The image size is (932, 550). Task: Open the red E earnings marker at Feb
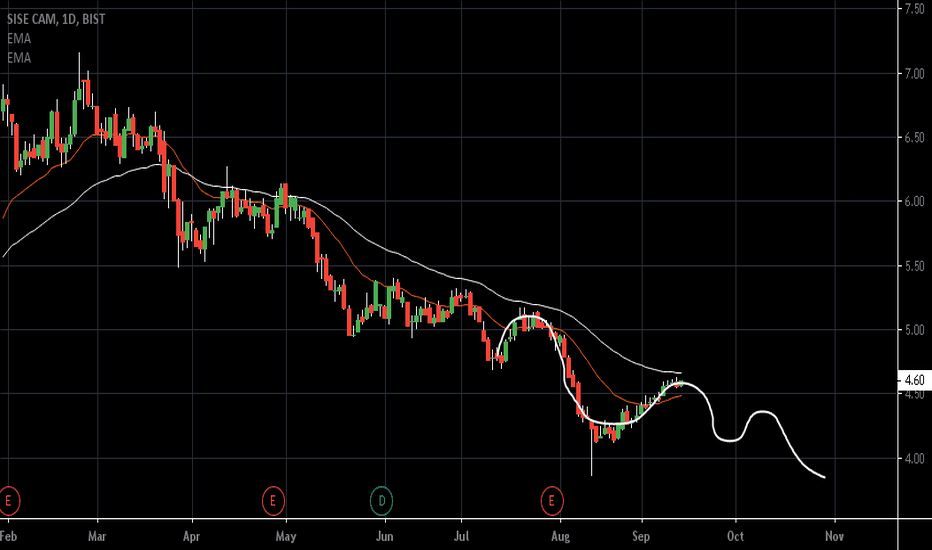[x=9, y=501]
